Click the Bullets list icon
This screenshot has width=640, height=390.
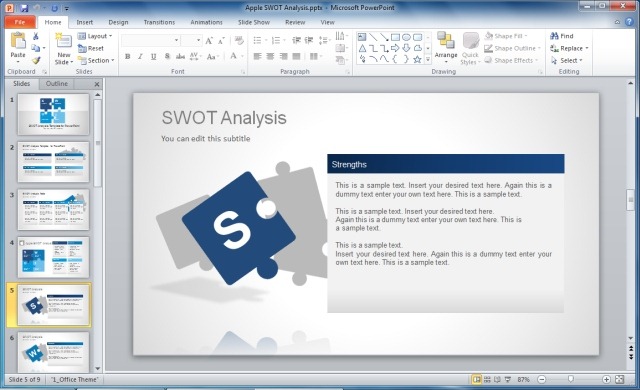(257, 40)
